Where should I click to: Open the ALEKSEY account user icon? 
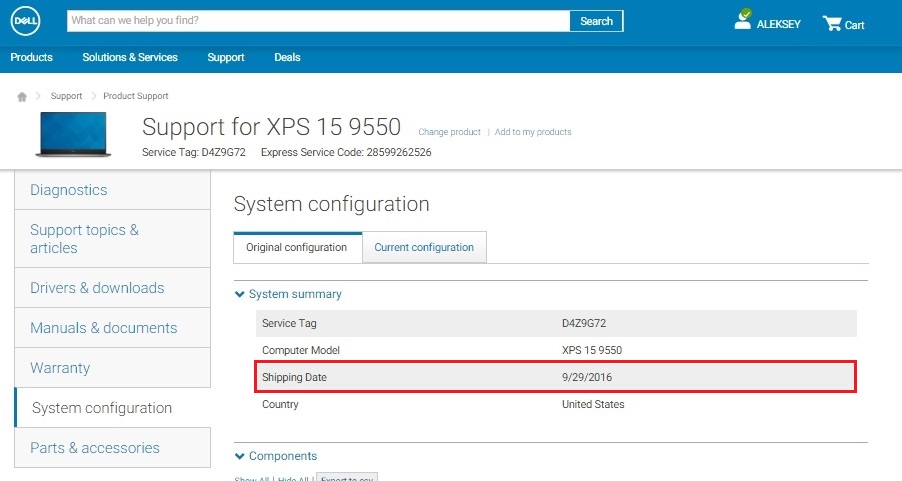[x=743, y=20]
